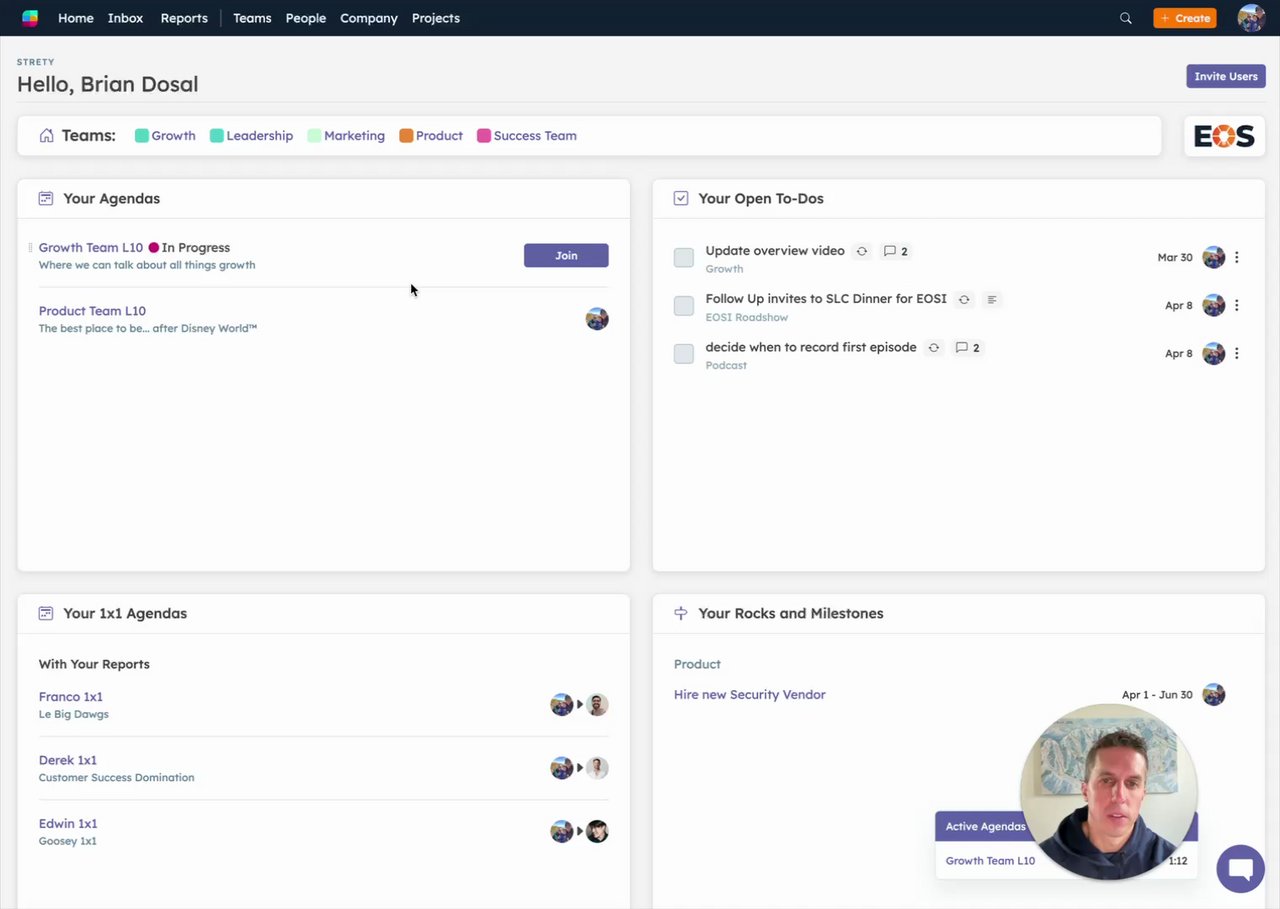Open the user profile avatar in the top bar
The image size is (1280, 909).
coord(1251,18)
